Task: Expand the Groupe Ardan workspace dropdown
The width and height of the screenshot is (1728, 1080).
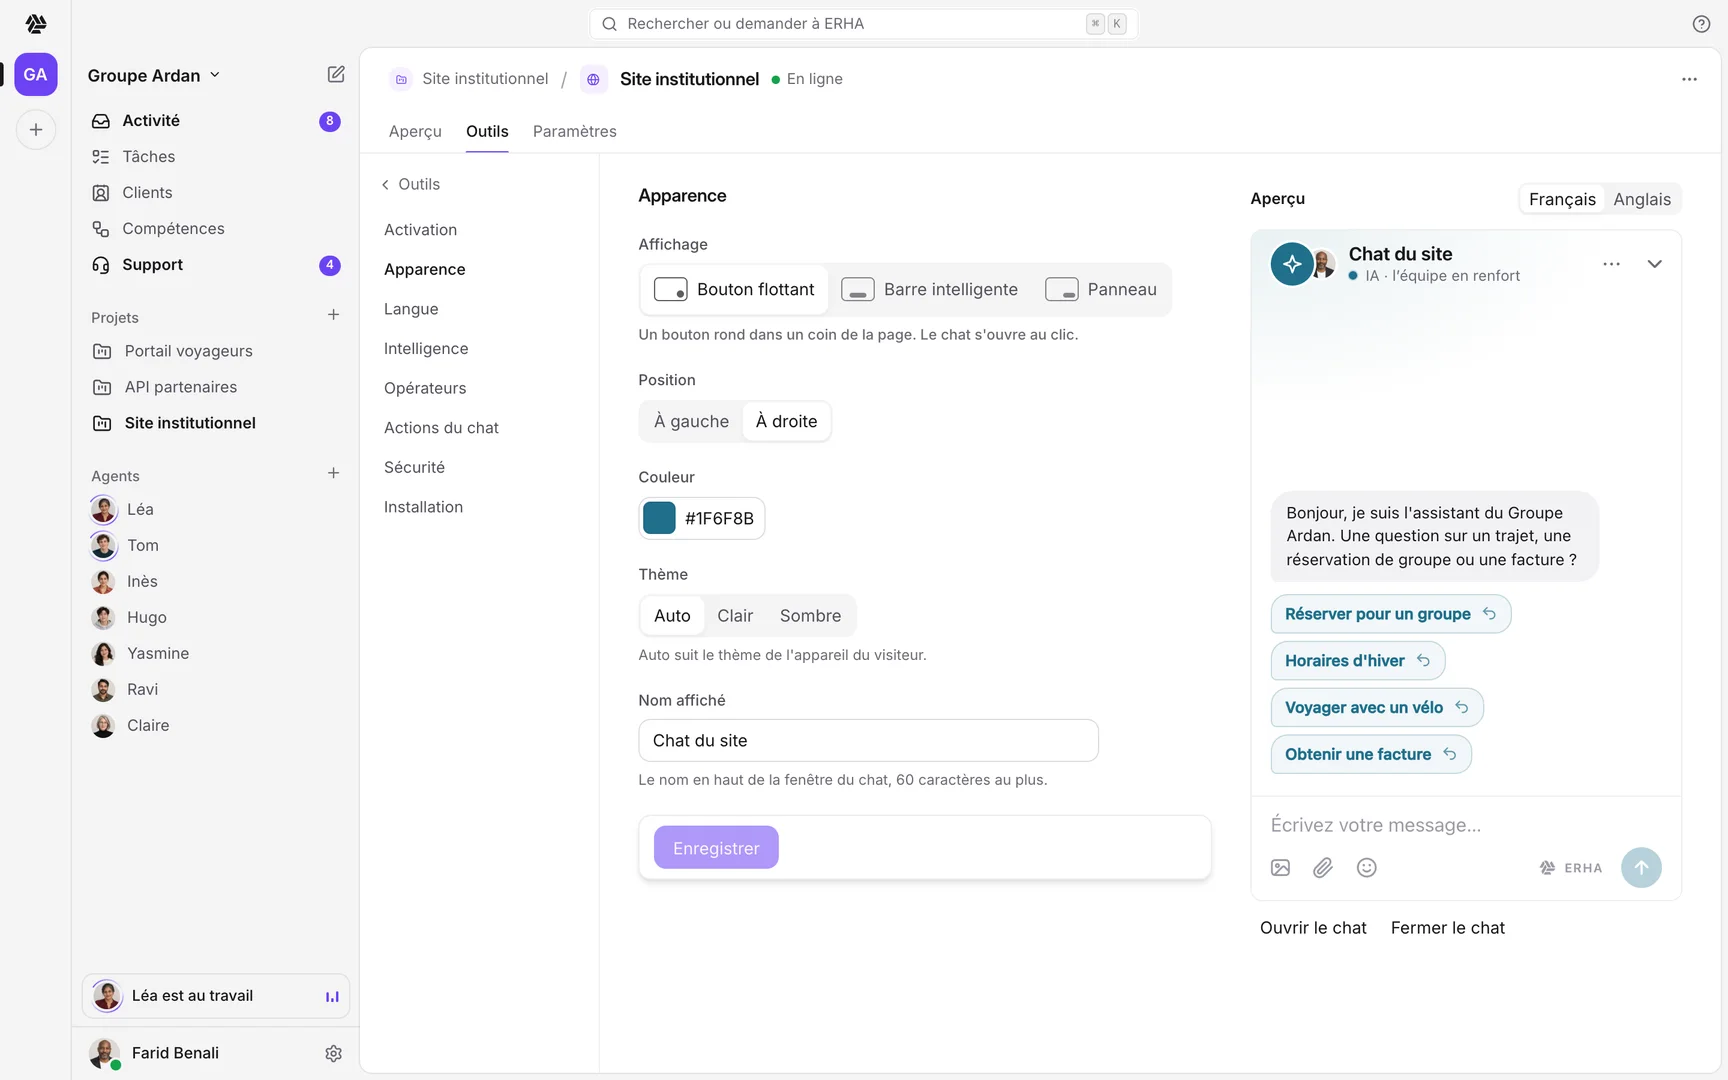Action: (x=154, y=76)
